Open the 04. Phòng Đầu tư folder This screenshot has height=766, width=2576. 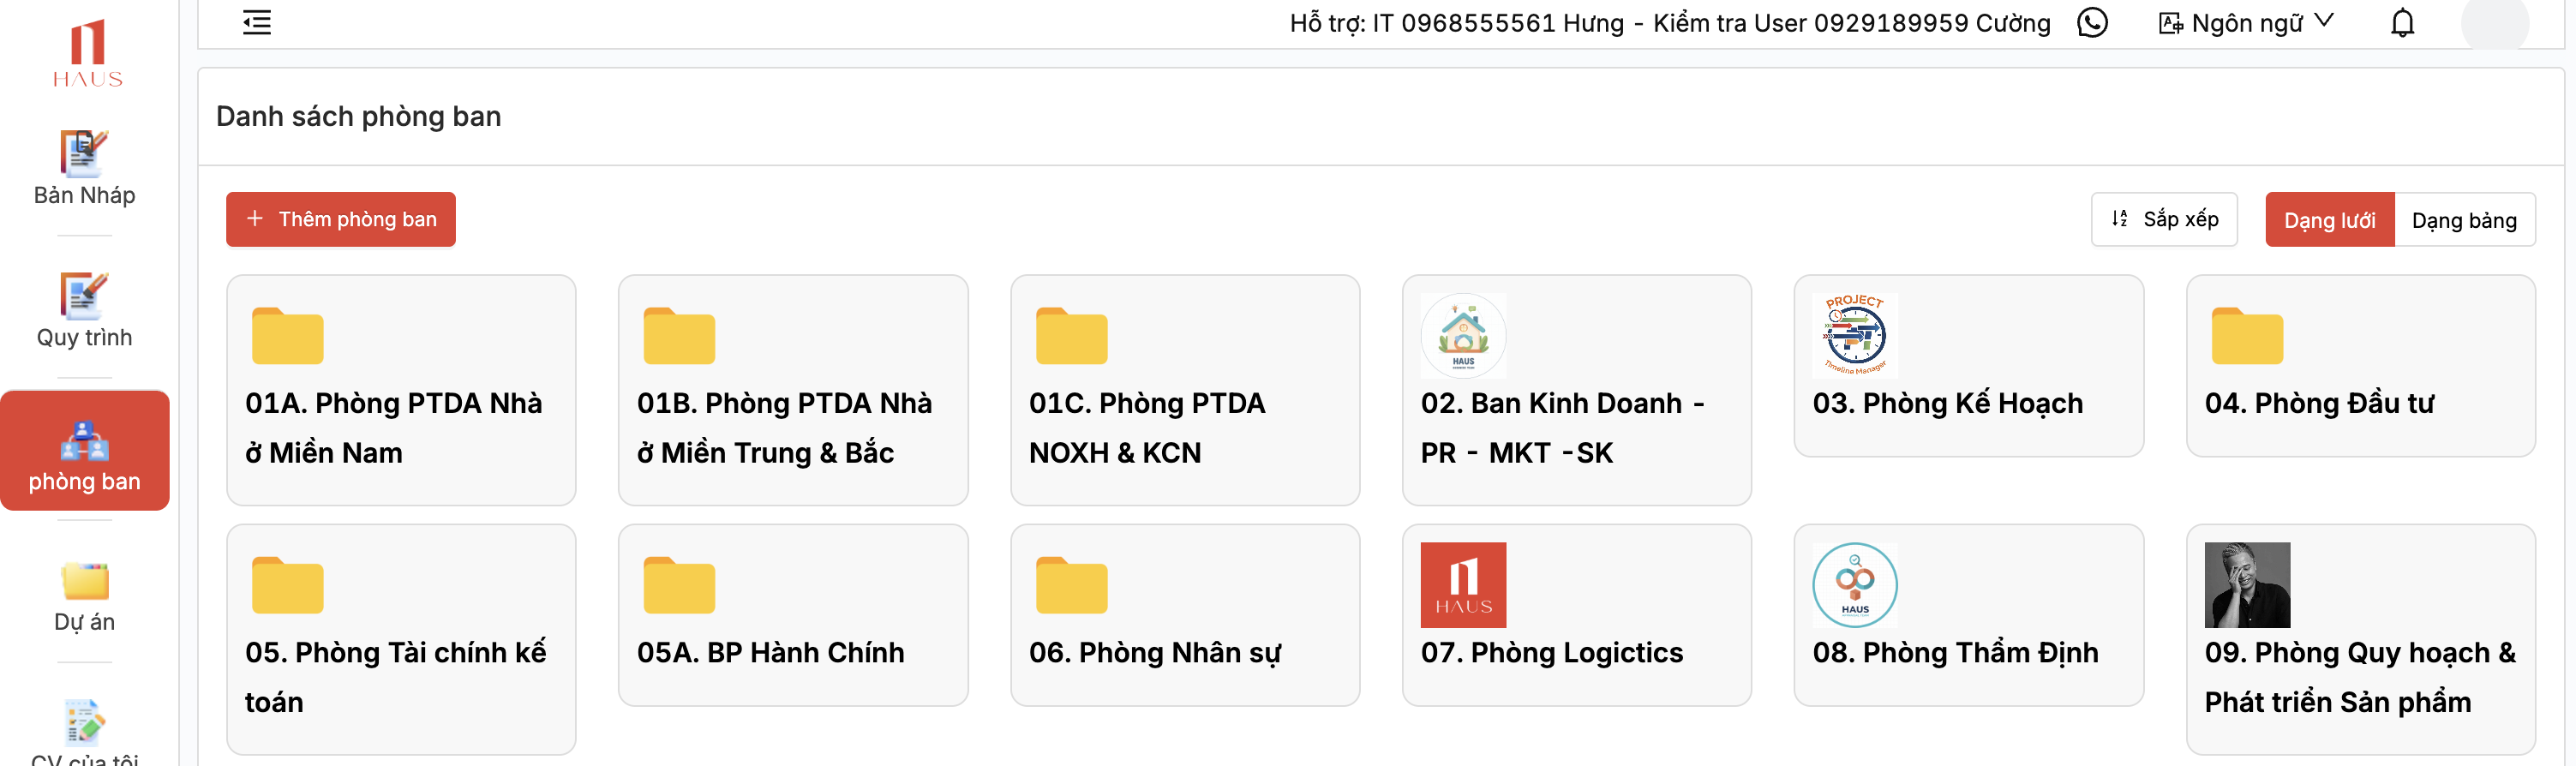pyautogui.click(x=2360, y=367)
